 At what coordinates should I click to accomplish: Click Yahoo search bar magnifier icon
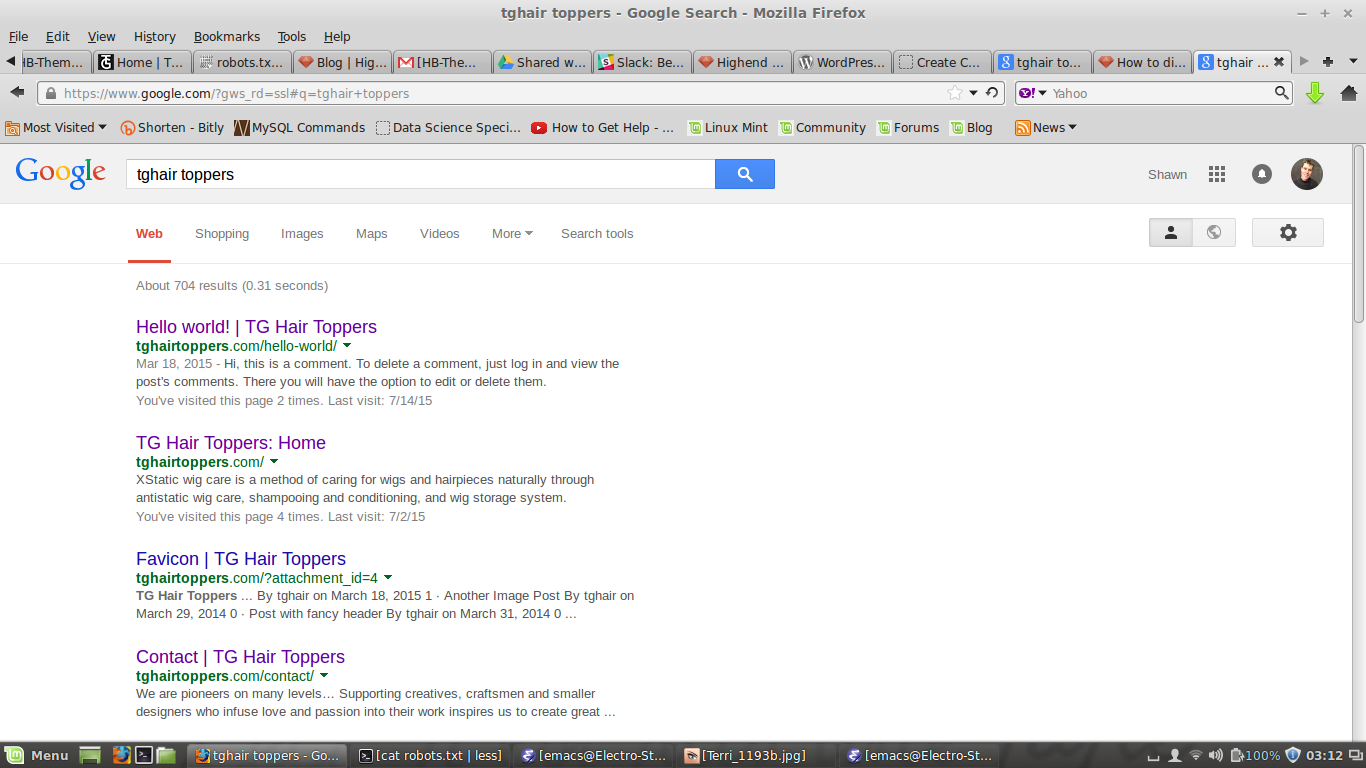[1281, 93]
